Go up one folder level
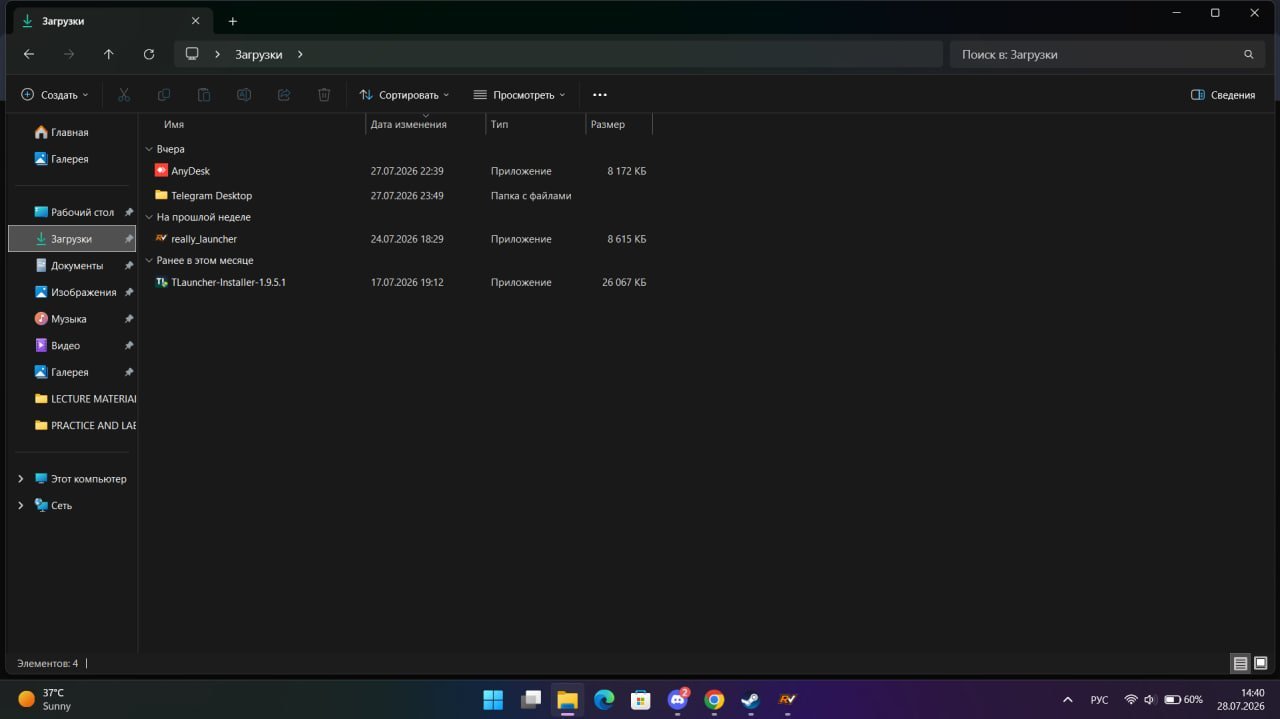Screen dimensions: 1280x719 click(109, 54)
